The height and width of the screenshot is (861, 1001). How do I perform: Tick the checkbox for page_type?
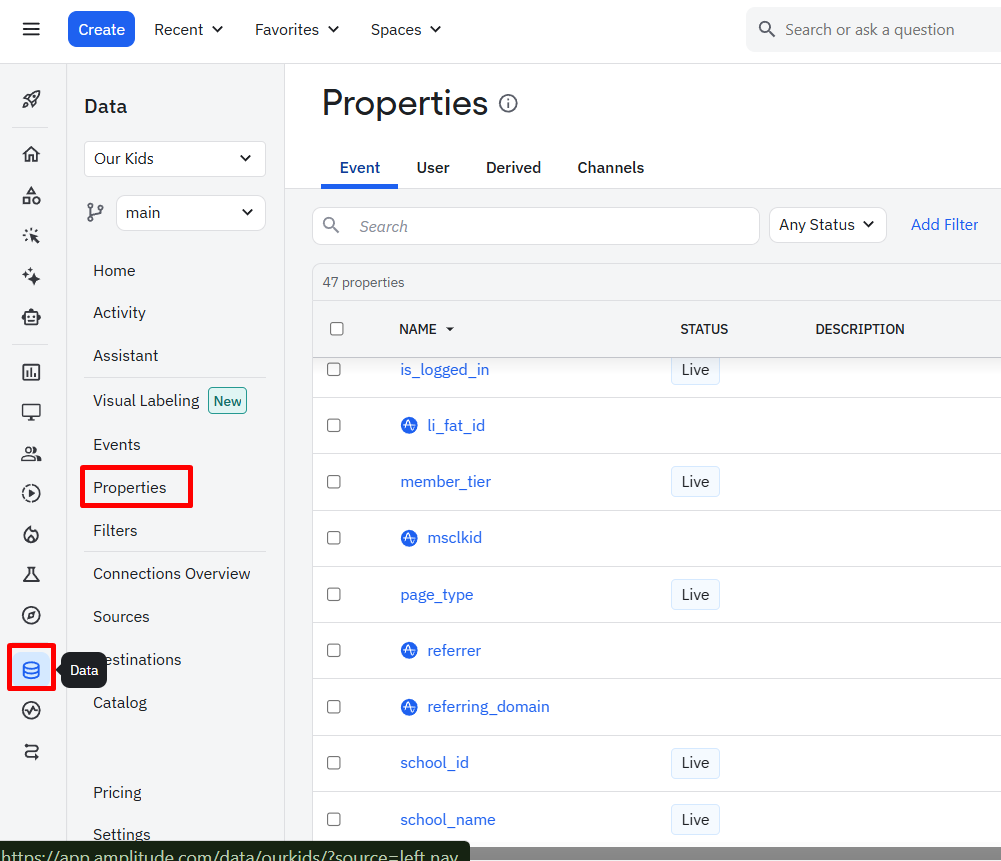click(x=334, y=594)
